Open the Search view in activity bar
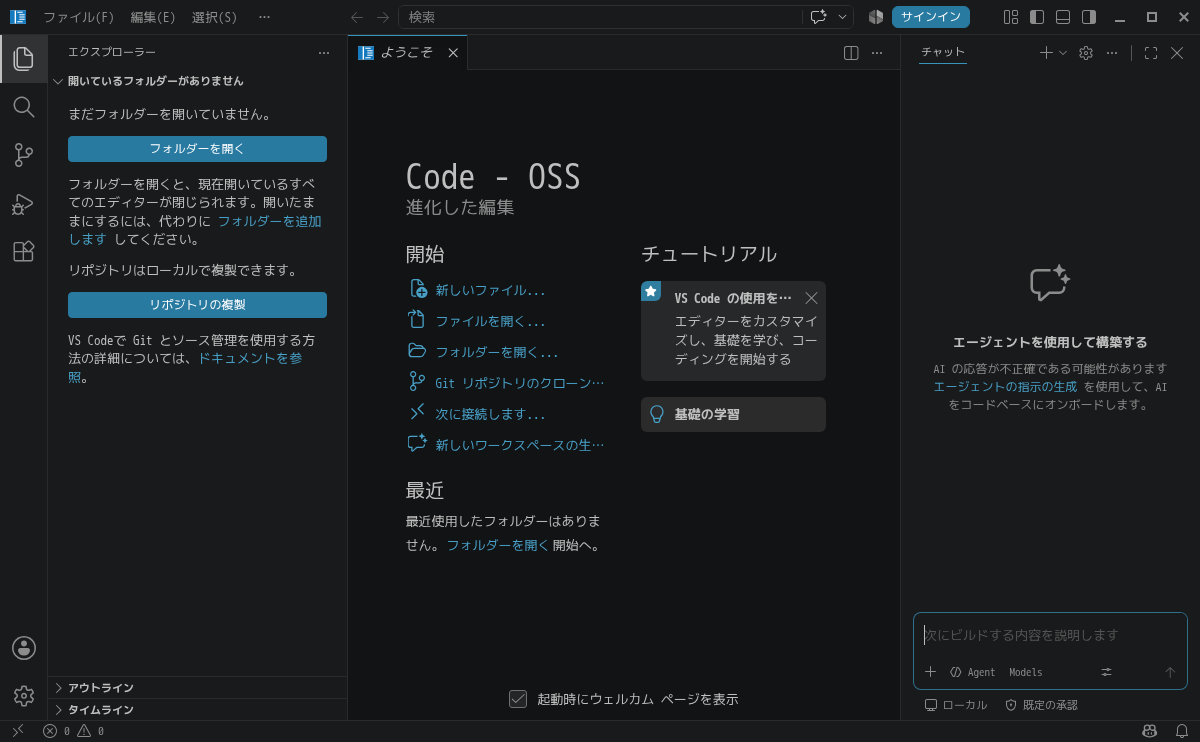Screen dimensions: 1200x742 (23, 107)
